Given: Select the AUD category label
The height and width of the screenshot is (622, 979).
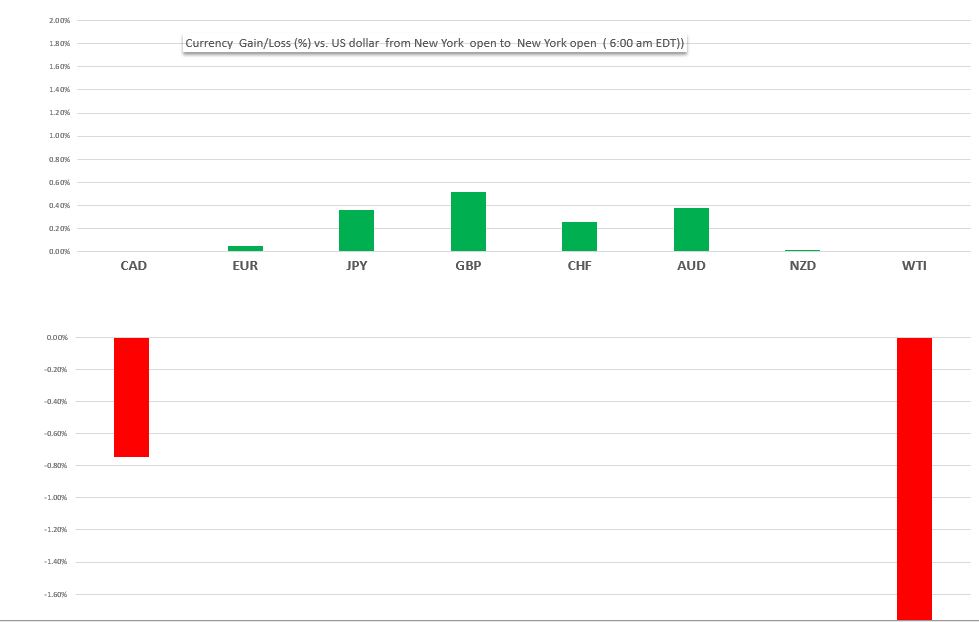Looking at the screenshot, I should 691,266.
